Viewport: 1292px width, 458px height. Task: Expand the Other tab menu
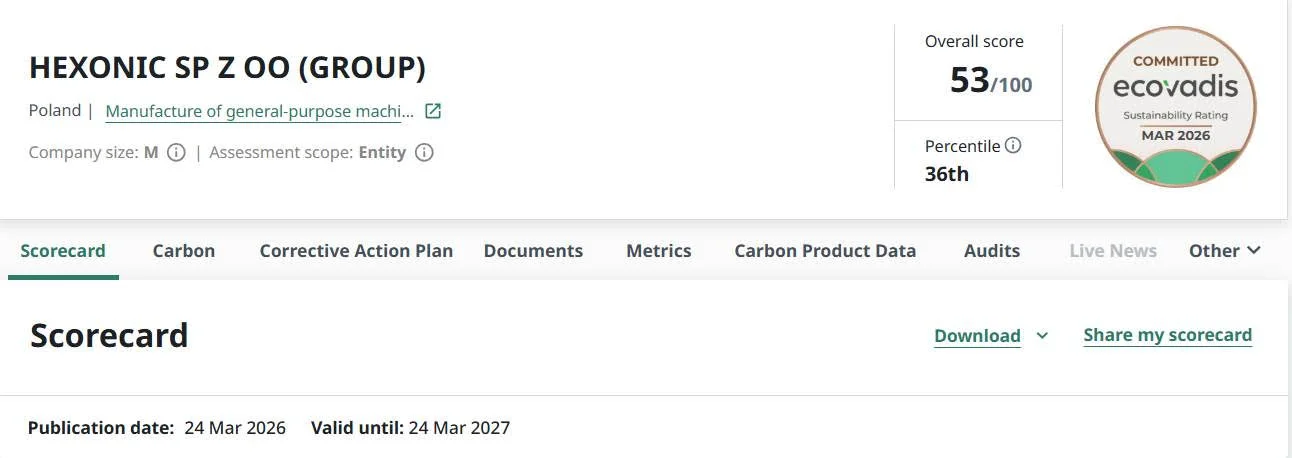pos(1224,251)
